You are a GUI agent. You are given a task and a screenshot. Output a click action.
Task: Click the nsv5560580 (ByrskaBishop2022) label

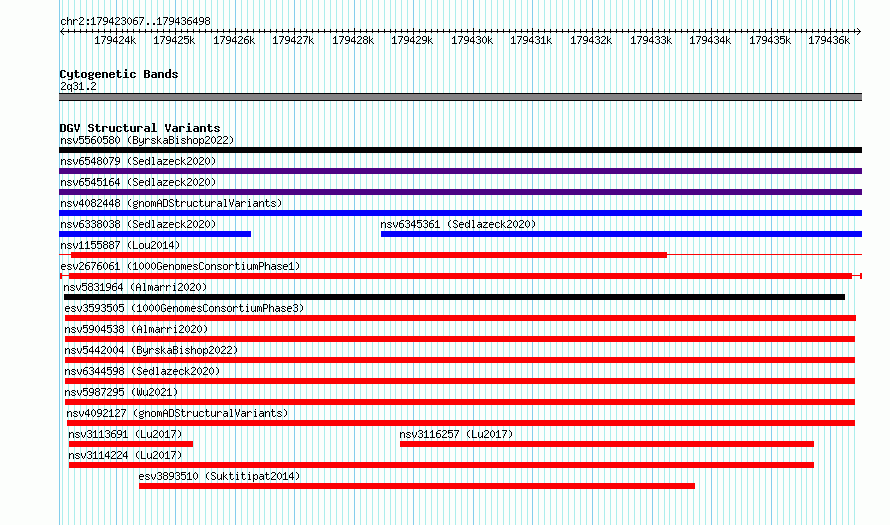tap(147, 140)
